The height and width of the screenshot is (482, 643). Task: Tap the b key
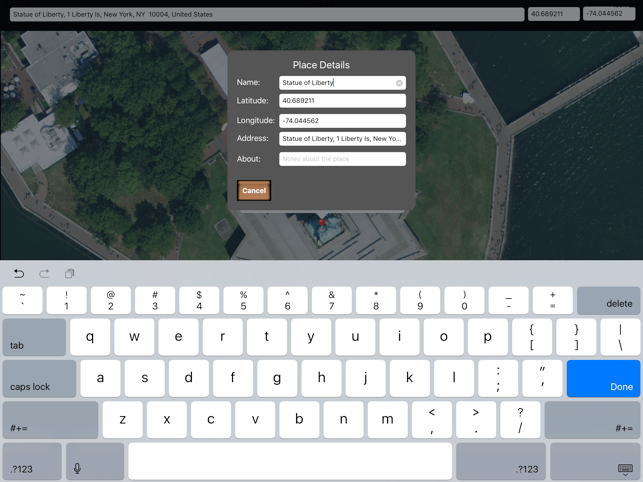click(299, 420)
